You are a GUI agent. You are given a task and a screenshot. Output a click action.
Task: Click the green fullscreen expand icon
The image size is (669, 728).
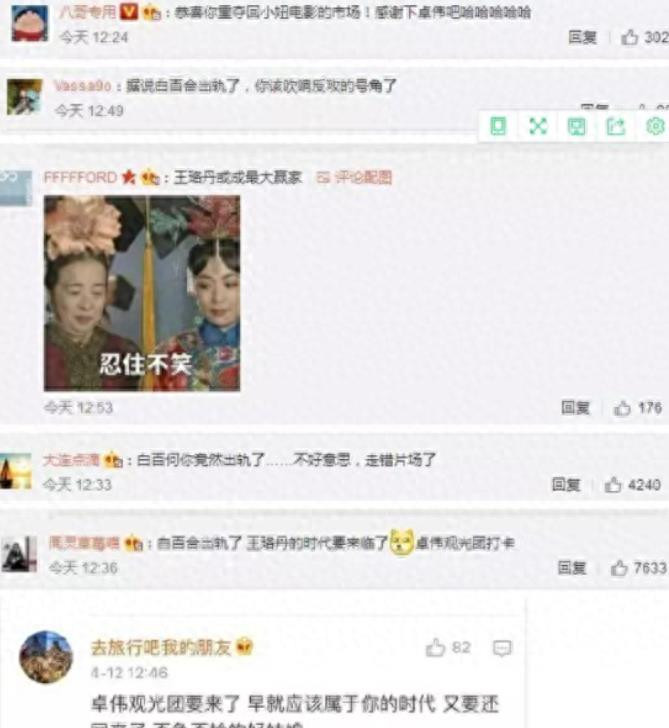point(538,126)
